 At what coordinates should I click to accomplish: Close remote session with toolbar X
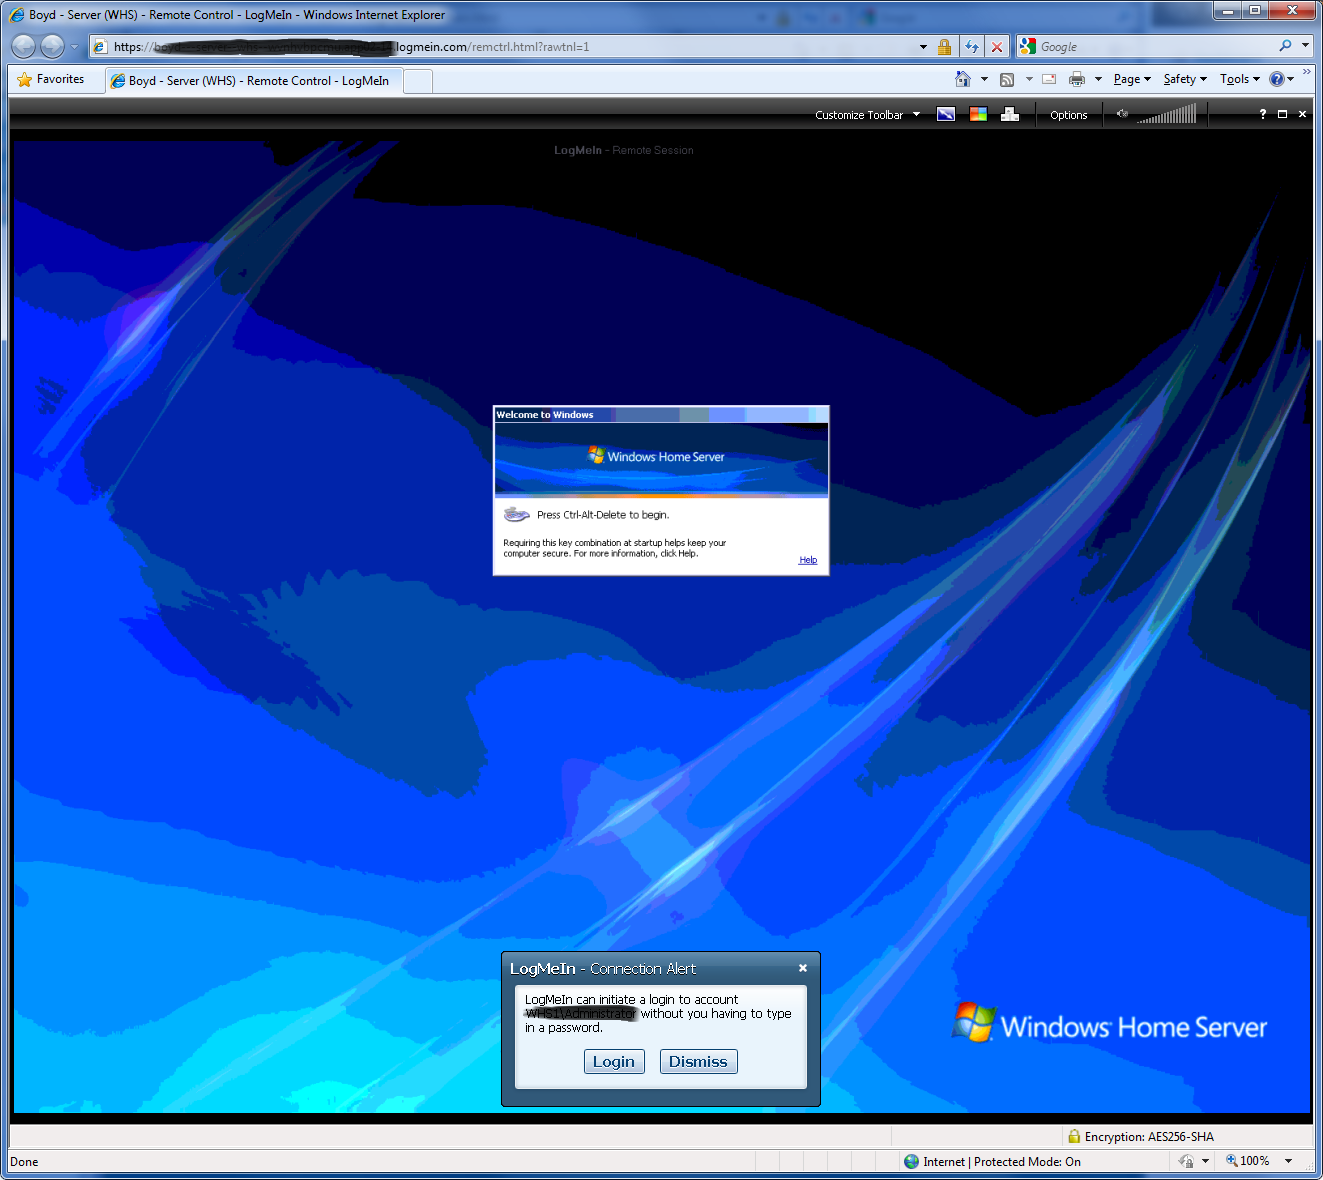1302,114
